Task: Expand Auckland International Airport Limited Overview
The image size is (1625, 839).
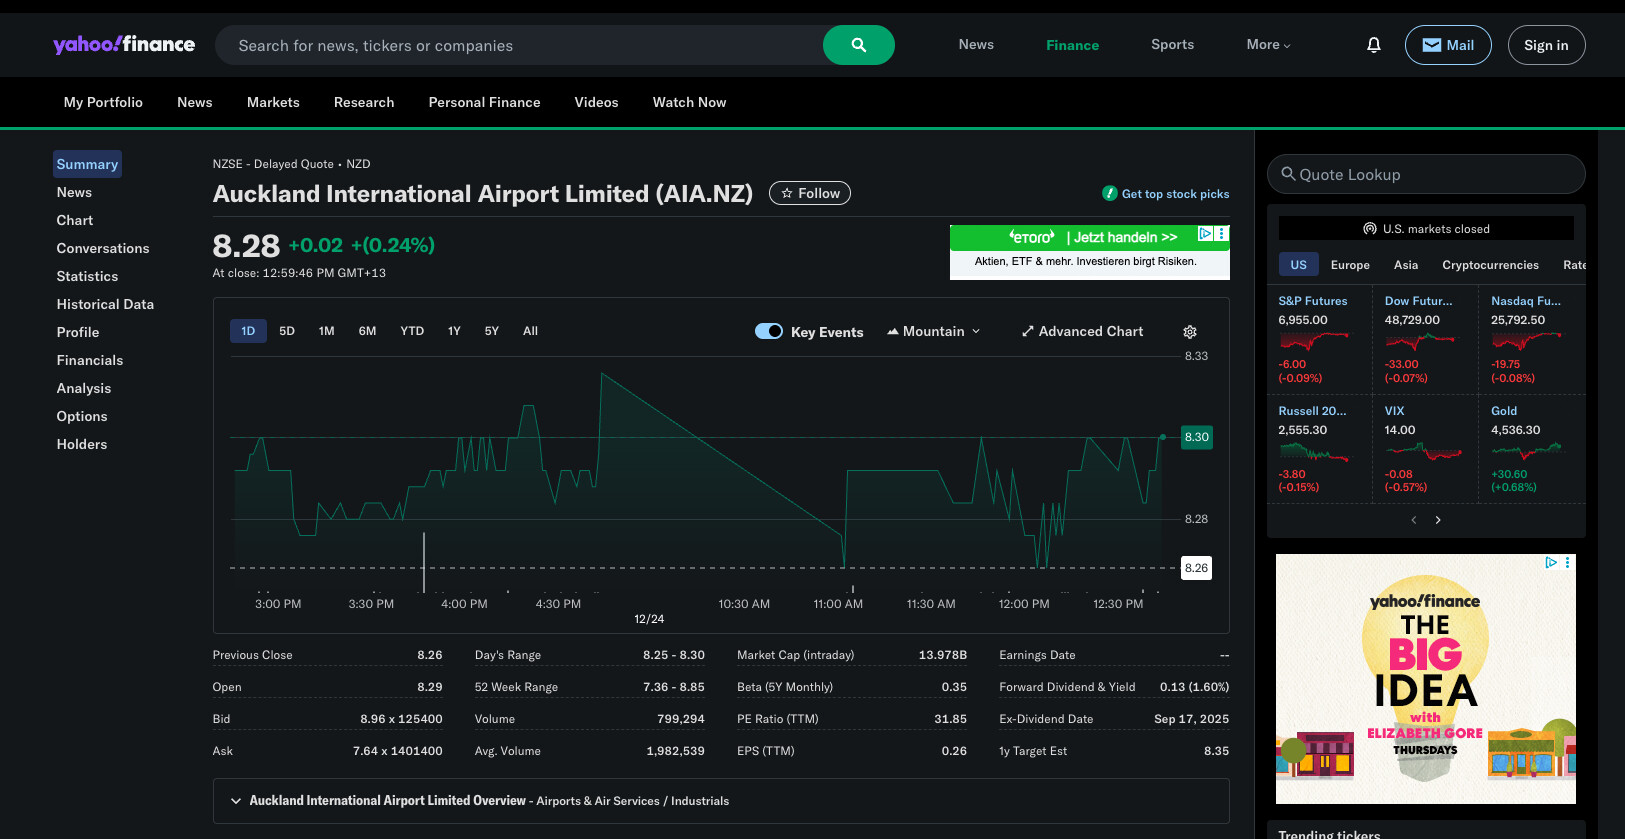Action: [x=236, y=801]
